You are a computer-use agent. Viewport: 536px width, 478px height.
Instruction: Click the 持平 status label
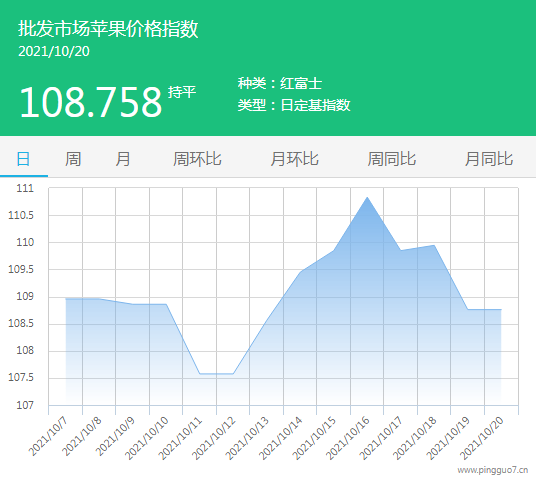tap(182, 92)
